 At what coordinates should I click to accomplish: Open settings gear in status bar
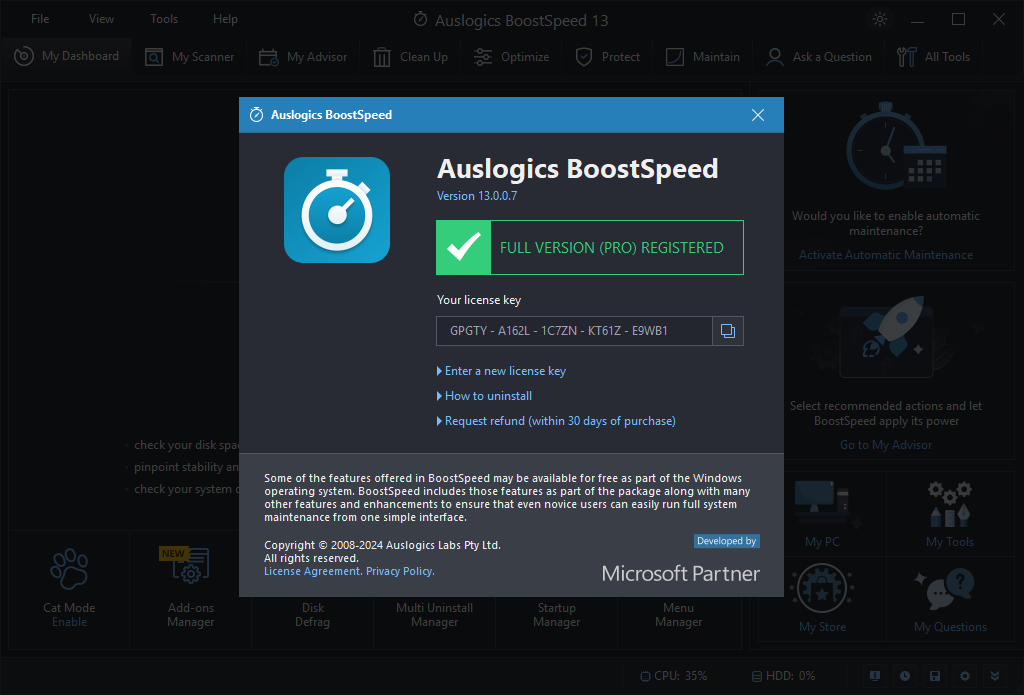click(965, 676)
